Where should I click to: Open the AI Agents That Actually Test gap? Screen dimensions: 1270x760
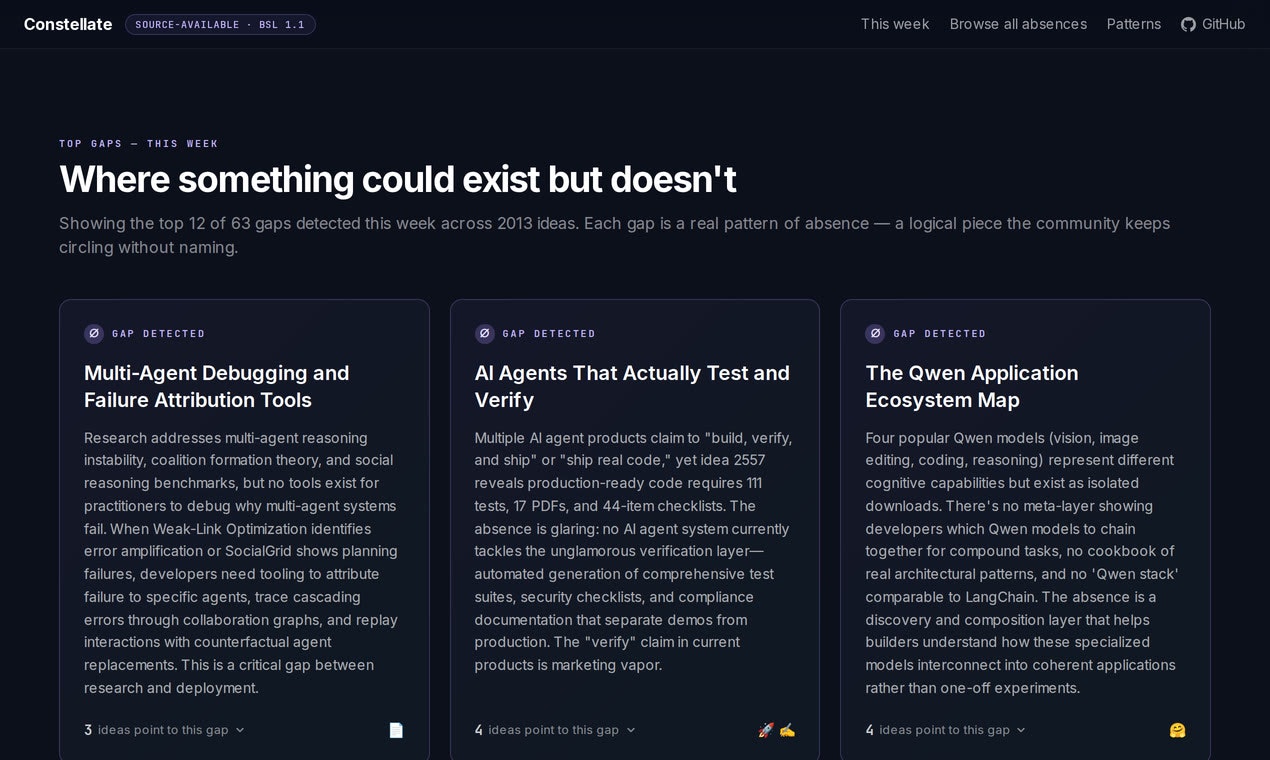632,386
